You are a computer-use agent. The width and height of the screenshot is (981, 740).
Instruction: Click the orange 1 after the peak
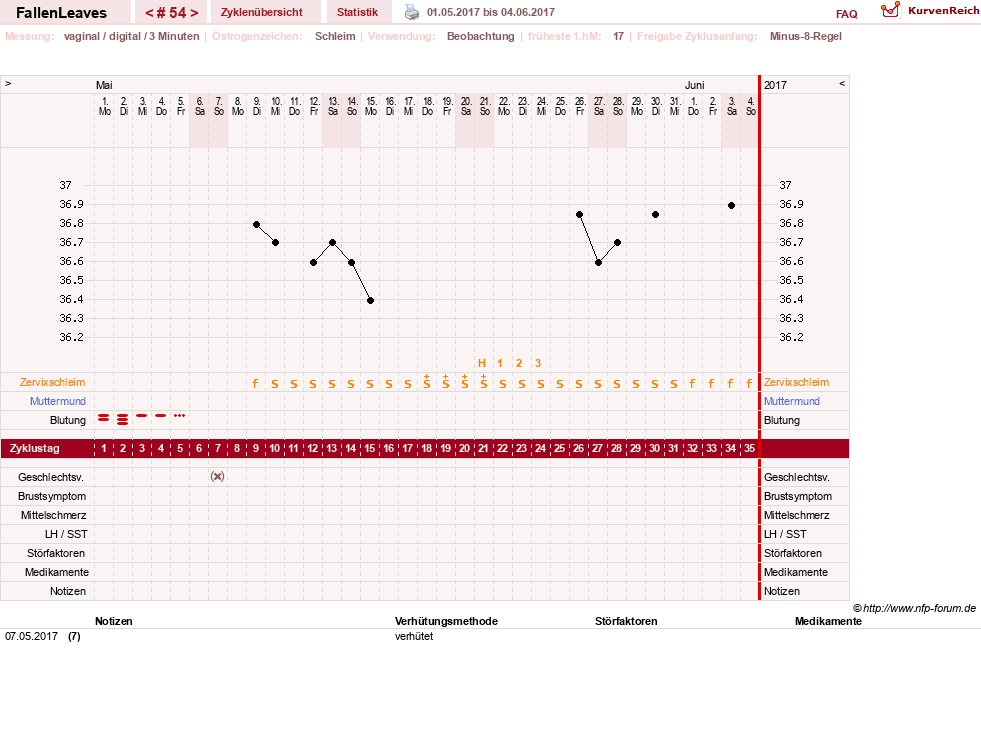[x=500, y=363]
